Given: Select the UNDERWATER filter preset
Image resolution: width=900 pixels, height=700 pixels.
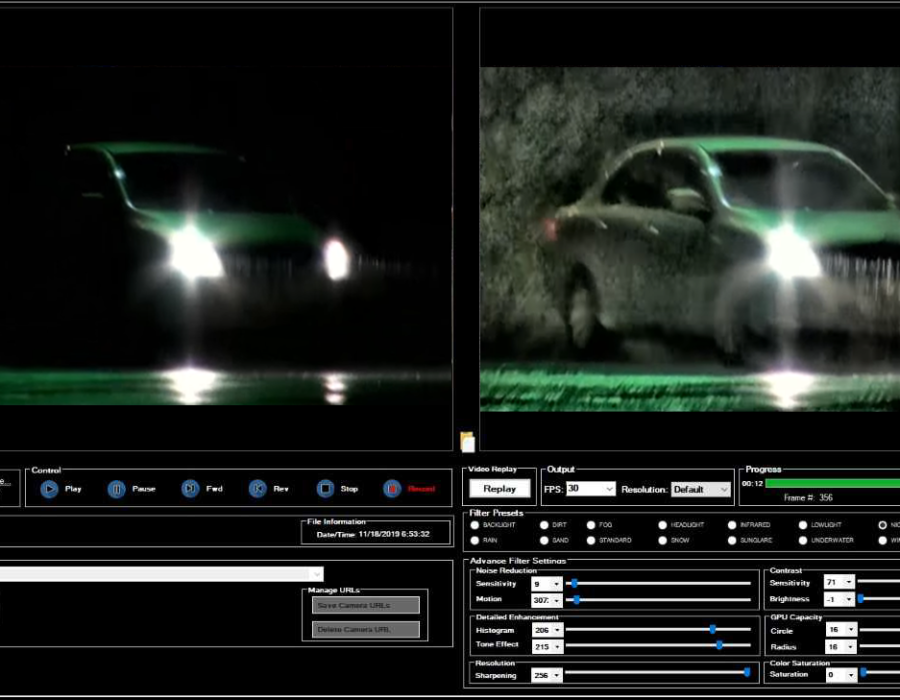Looking at the screenshot, I should tap(803, 540).
